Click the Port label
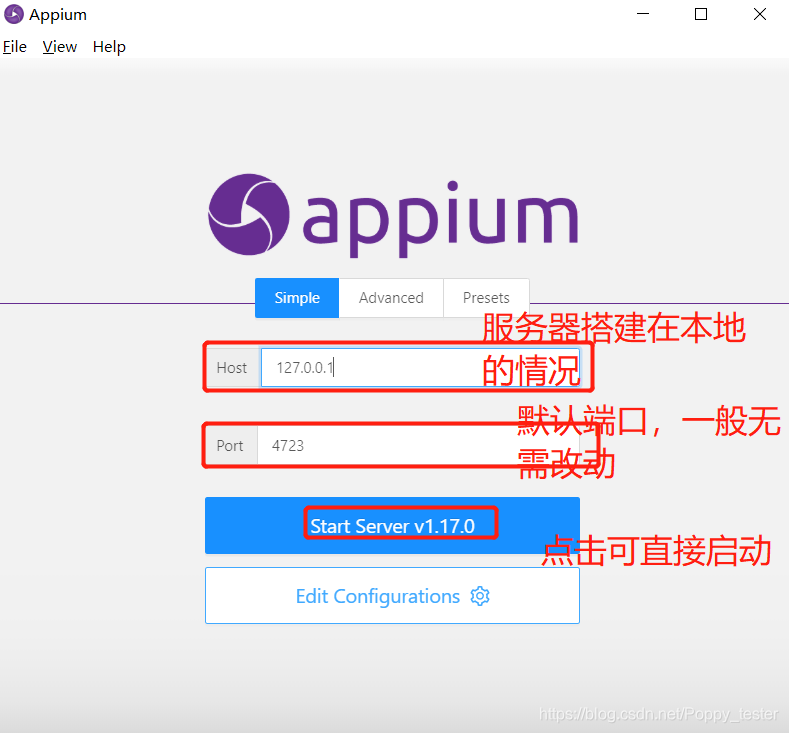The height and width of the screenshot is (733, 789). (230, 446)
